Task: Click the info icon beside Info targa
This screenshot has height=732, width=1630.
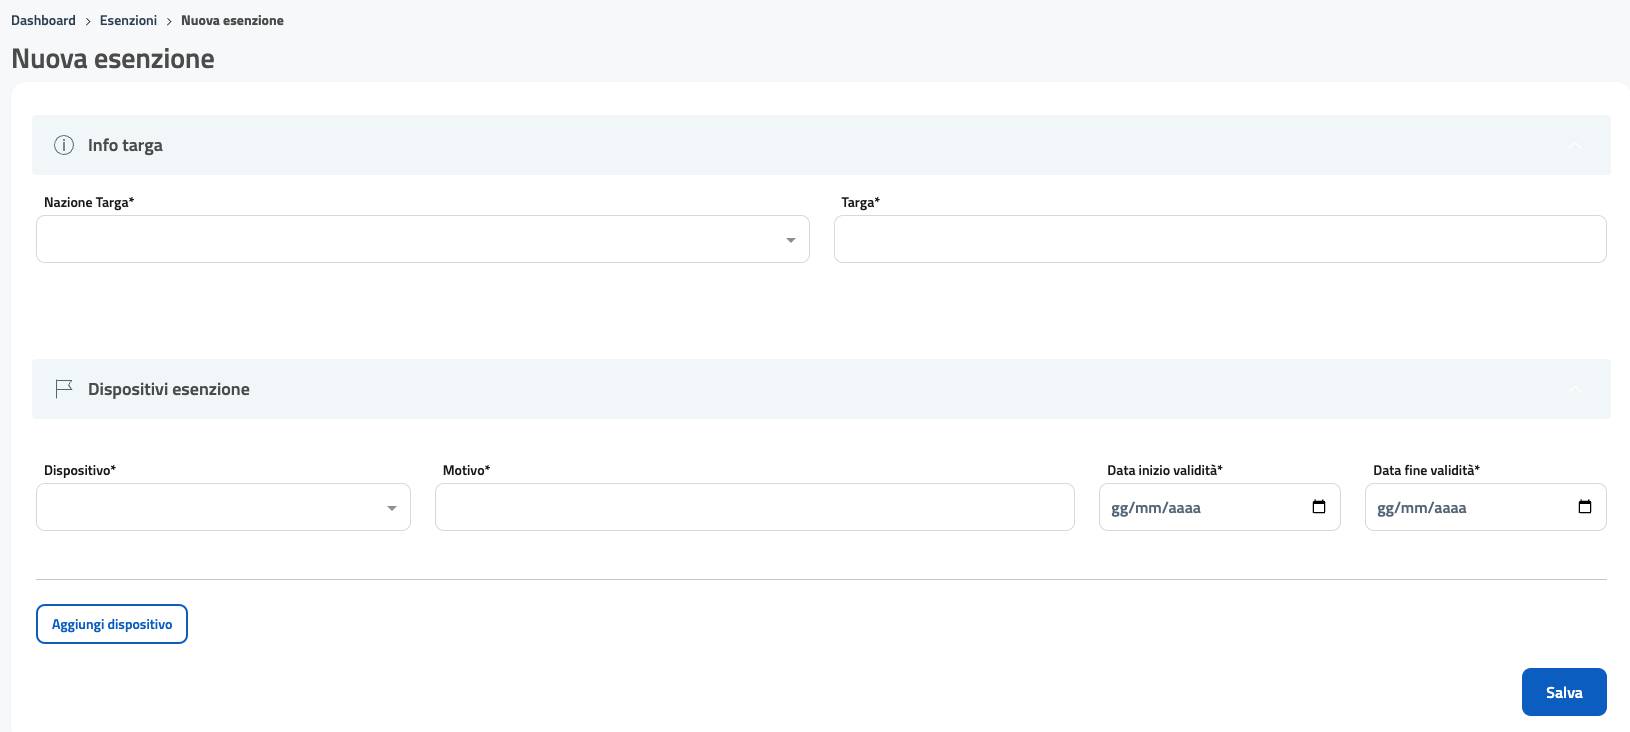Action: [x=64, y=145]
